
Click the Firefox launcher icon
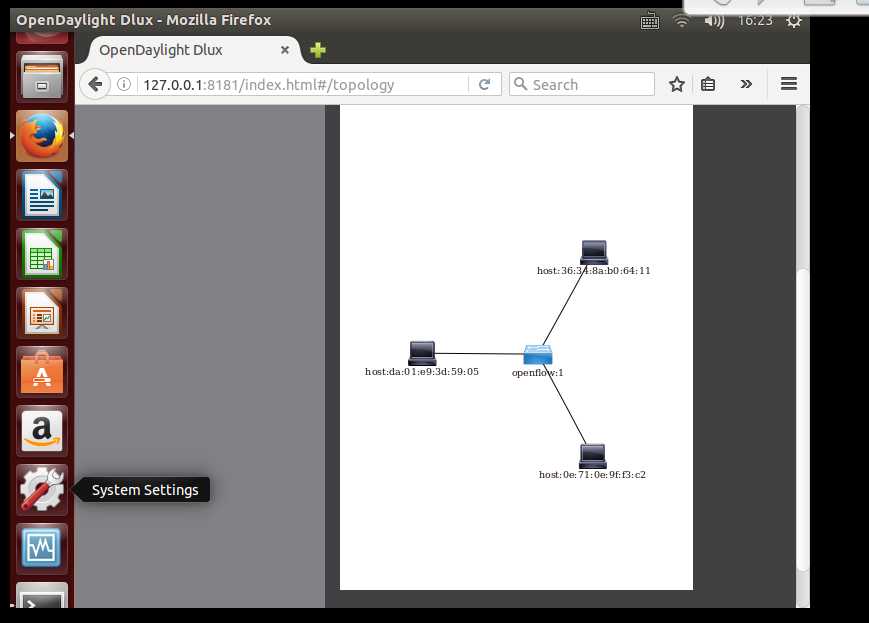42,136
